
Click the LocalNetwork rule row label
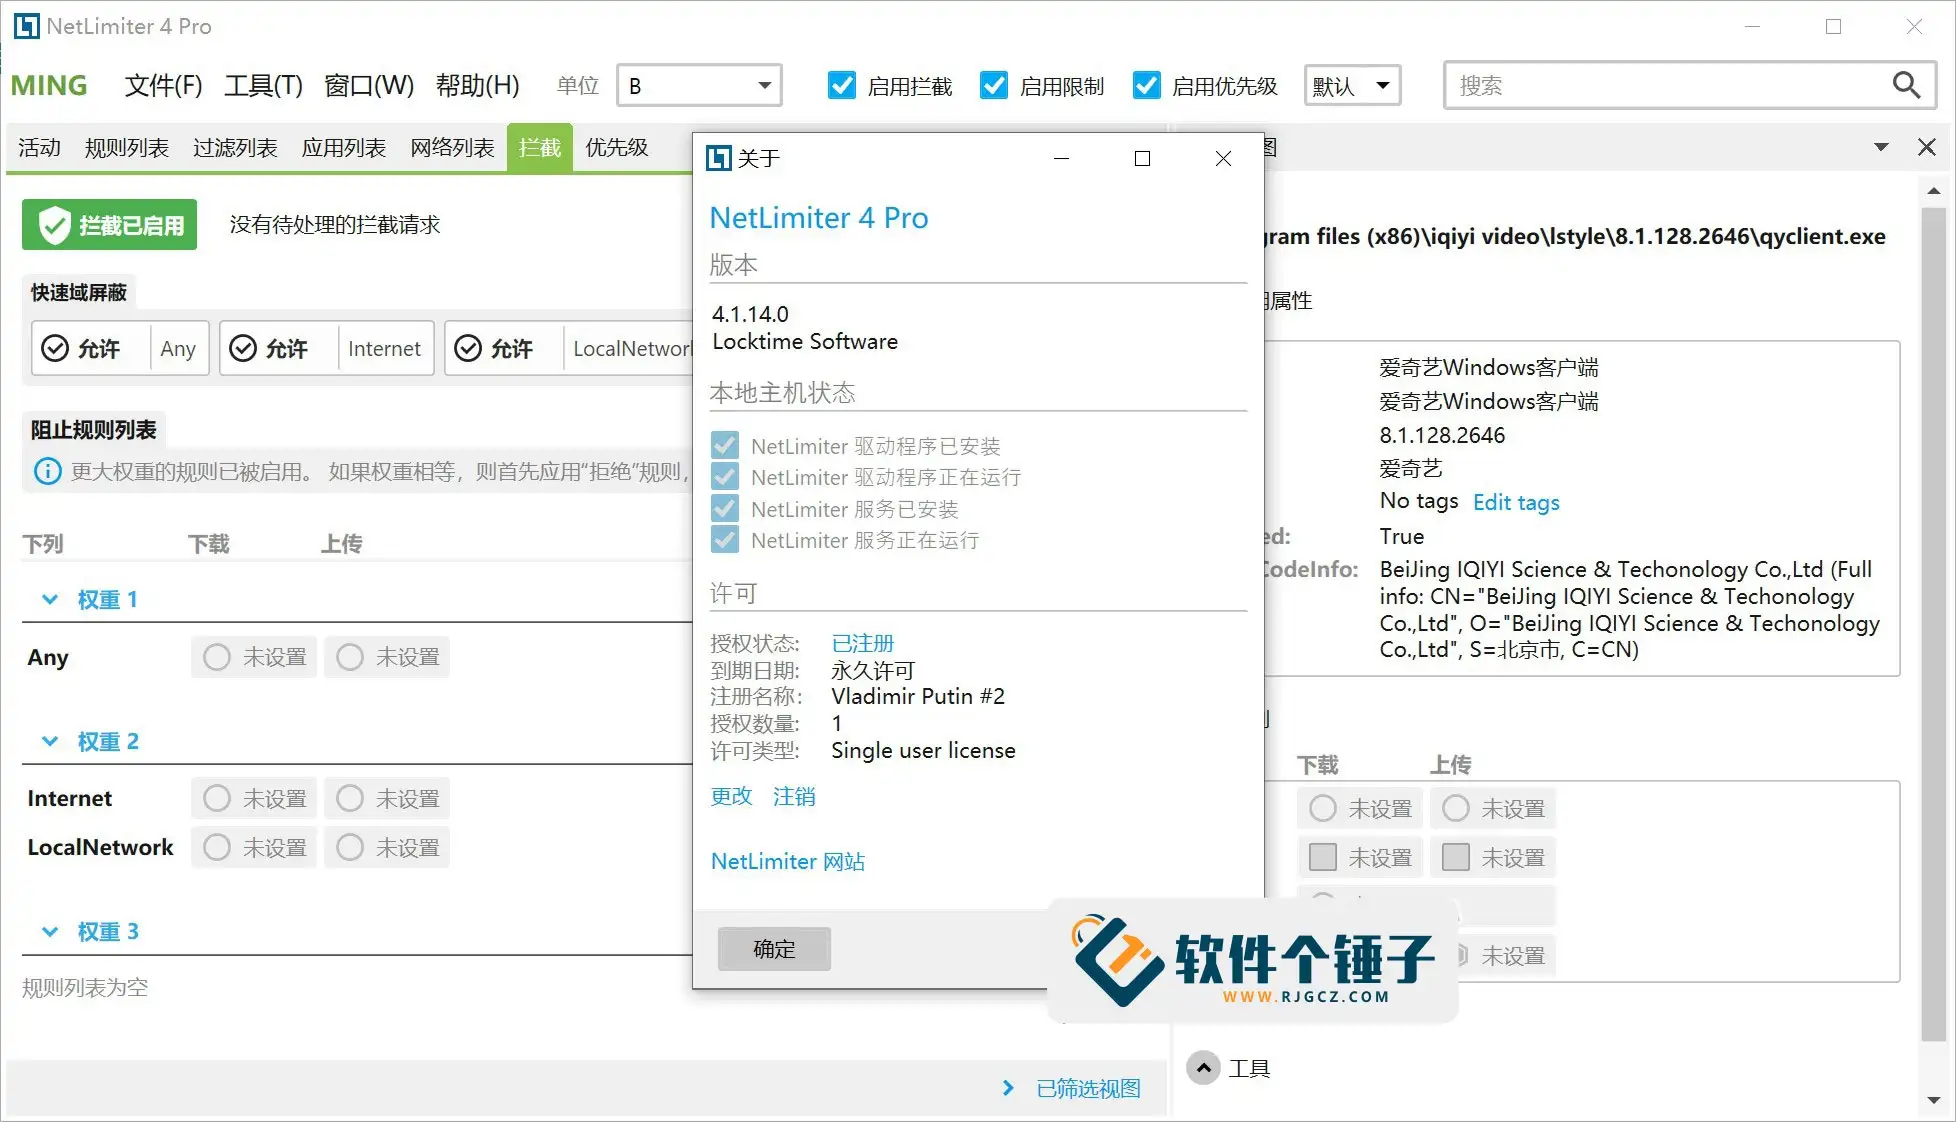[100, 847]
